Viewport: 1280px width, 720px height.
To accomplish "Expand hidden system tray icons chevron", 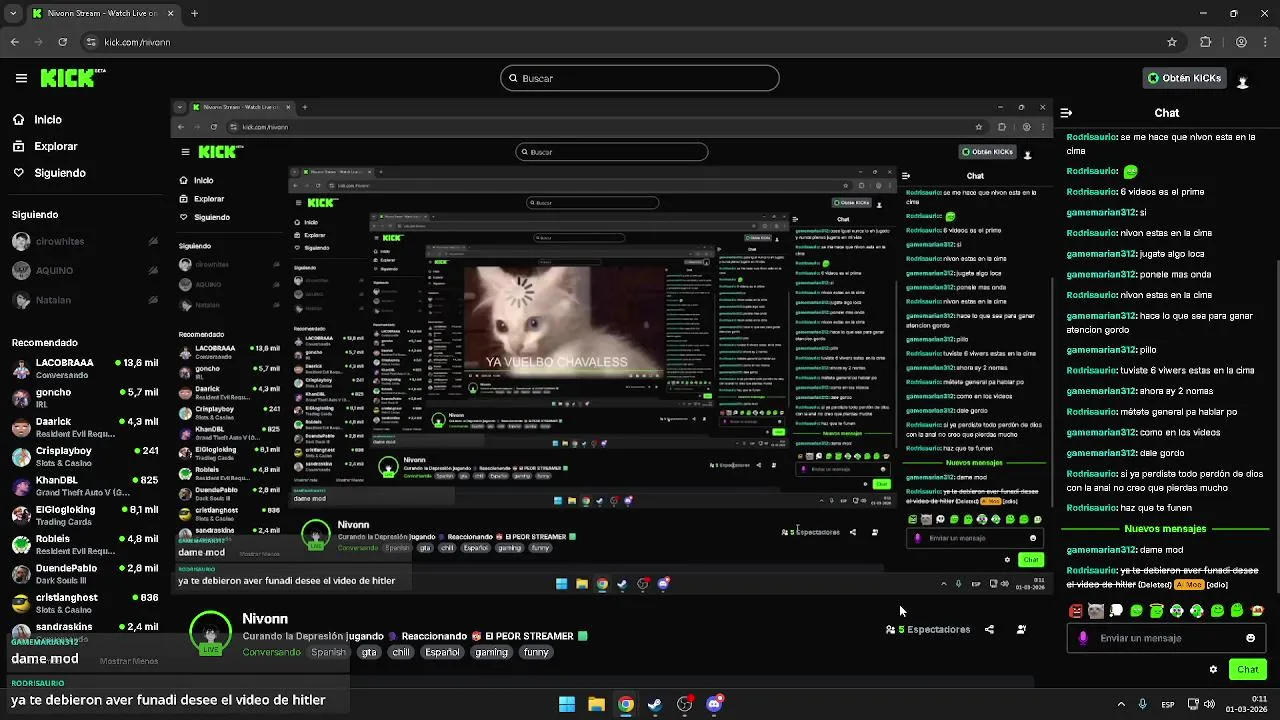I will (x=1120, y=704).
